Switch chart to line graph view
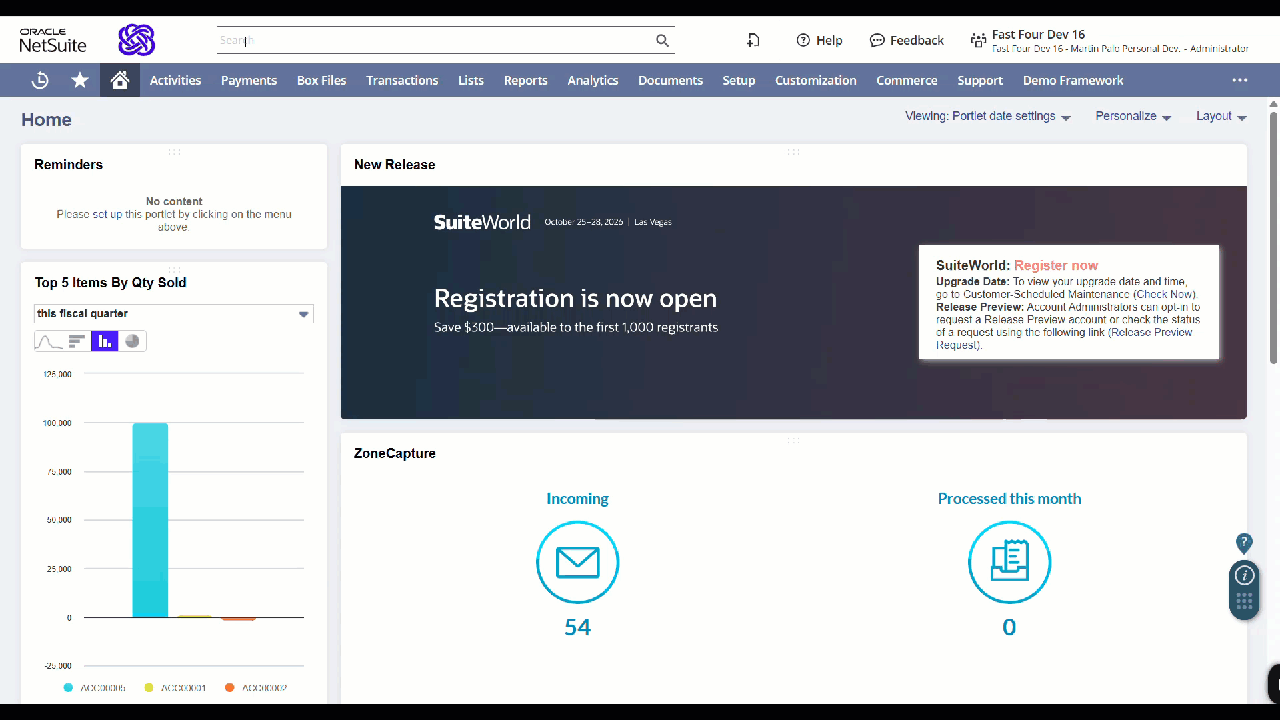Viewport: 1280px width, 720px height. [49, 341]
